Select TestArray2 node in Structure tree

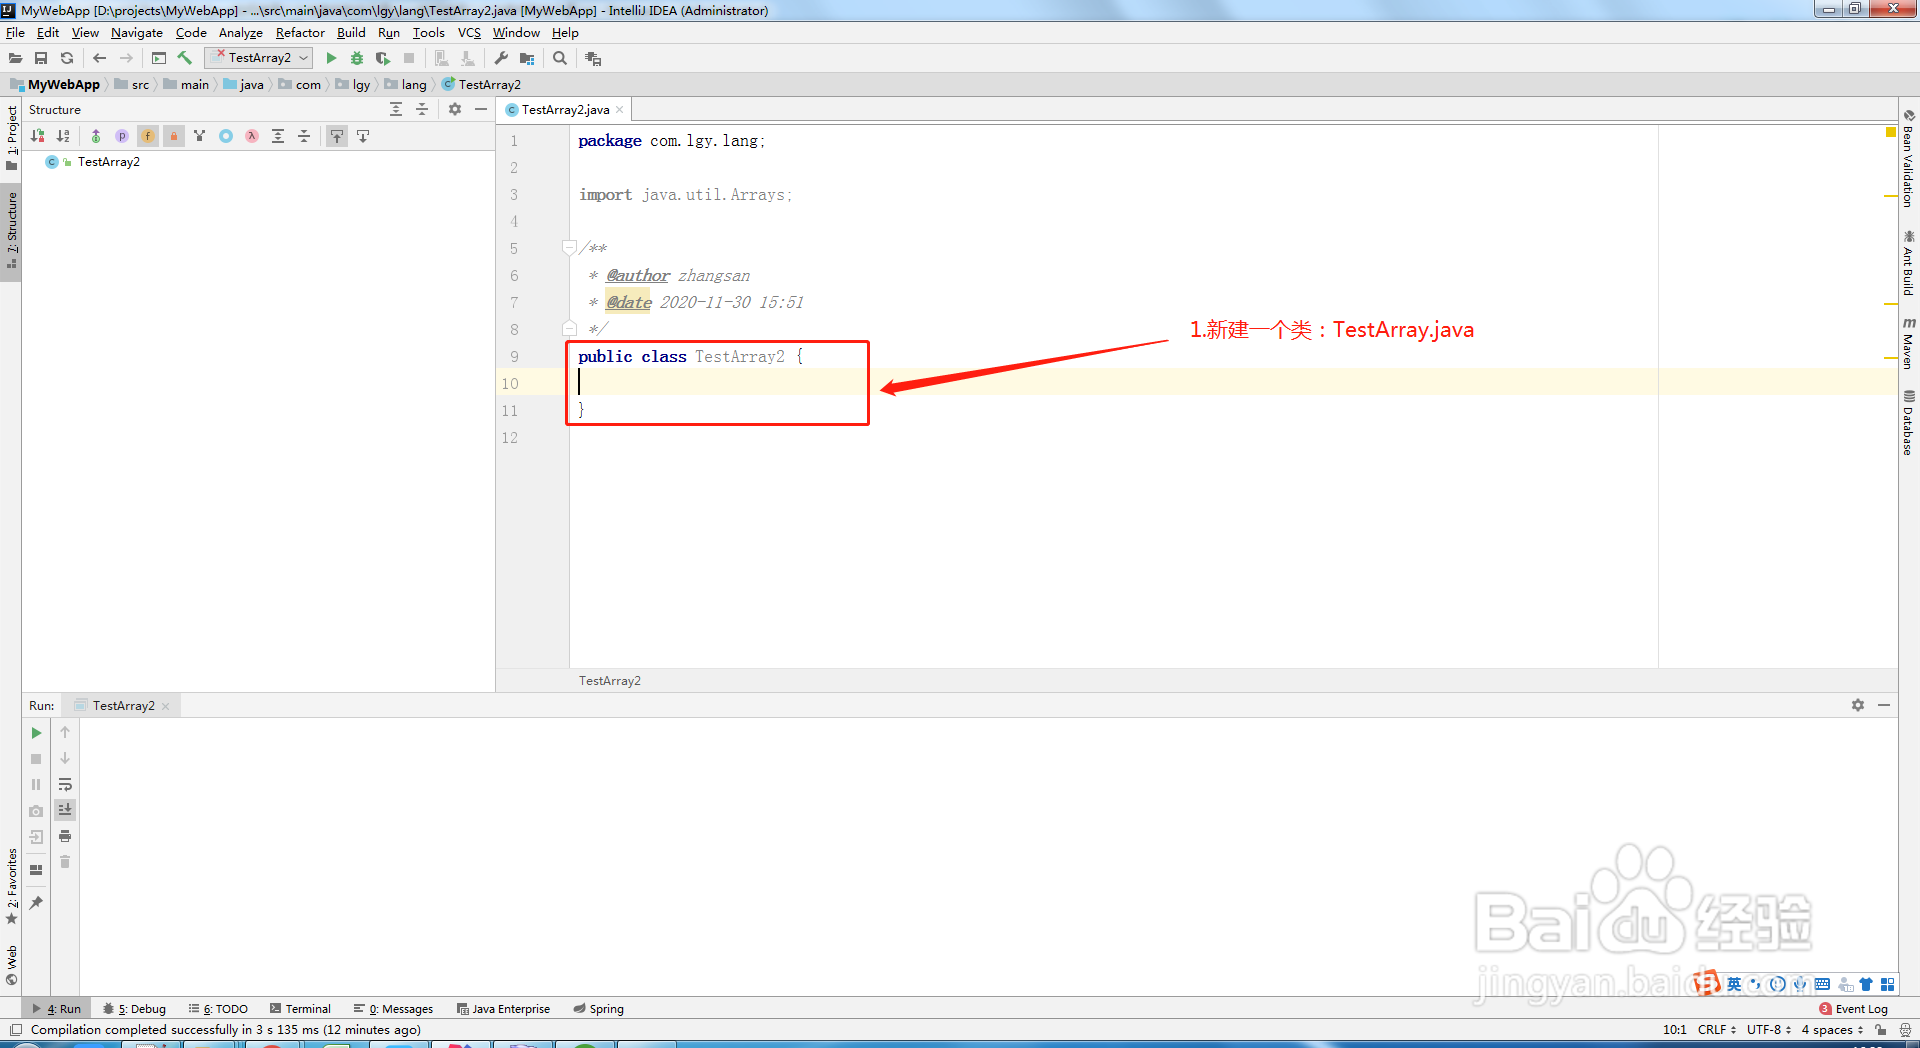[x=108, y=162]
